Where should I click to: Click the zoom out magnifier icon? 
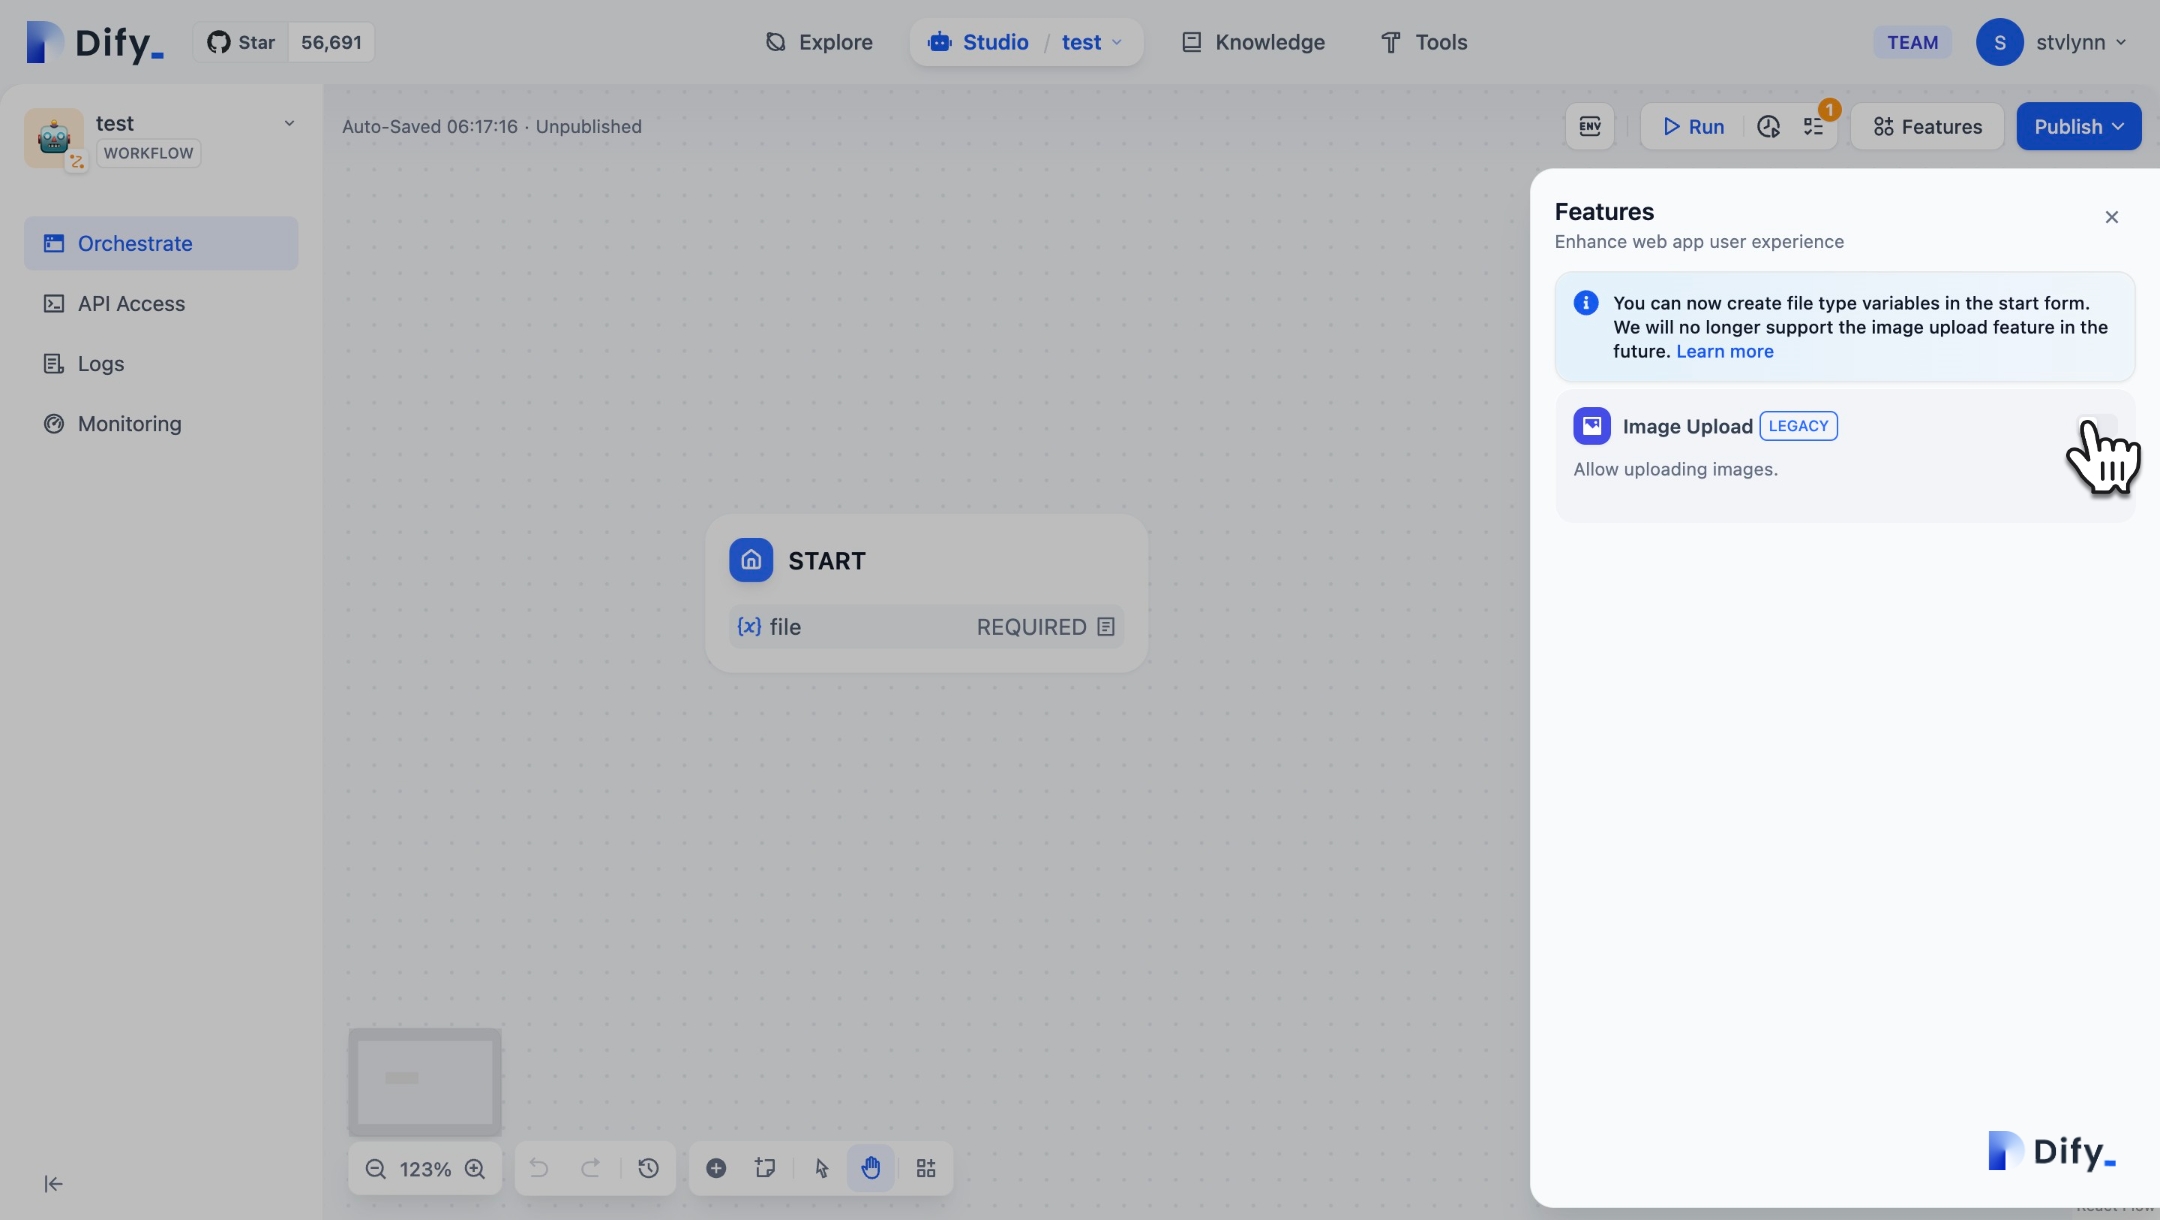tap(375, 1169)
